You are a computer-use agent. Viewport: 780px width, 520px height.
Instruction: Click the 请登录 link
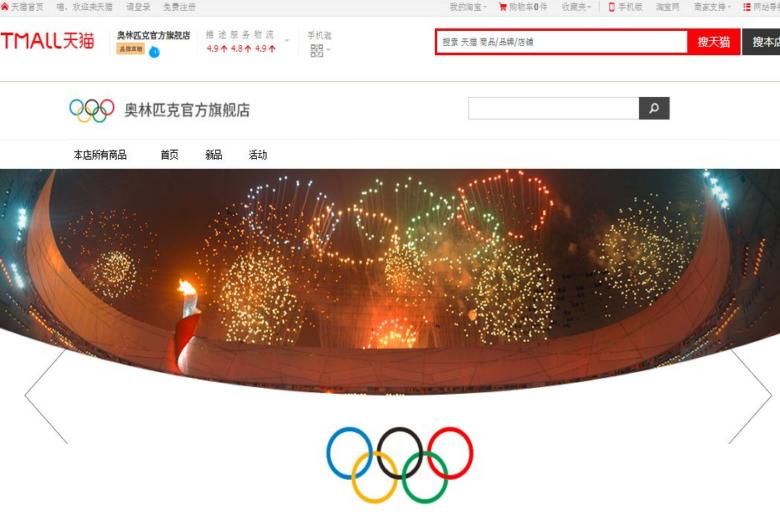click(x=138, y=7)
